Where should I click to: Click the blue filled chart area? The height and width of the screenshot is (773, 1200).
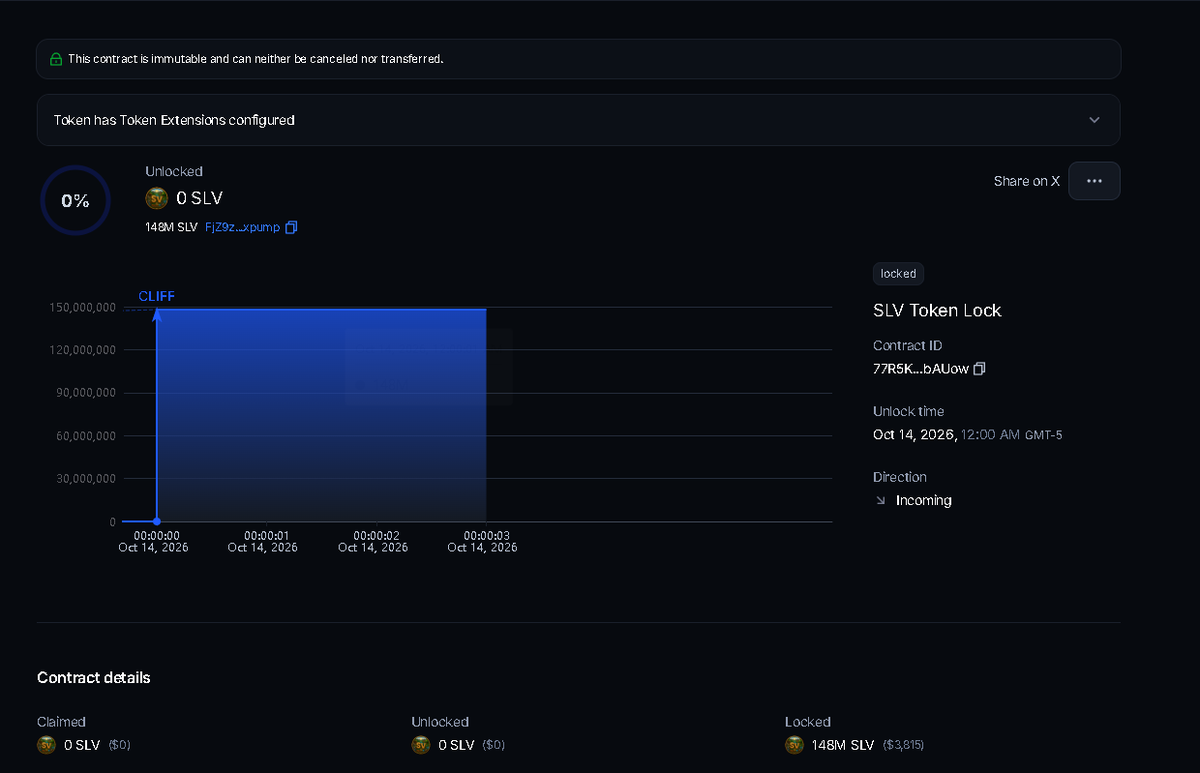tap(321, 415)
